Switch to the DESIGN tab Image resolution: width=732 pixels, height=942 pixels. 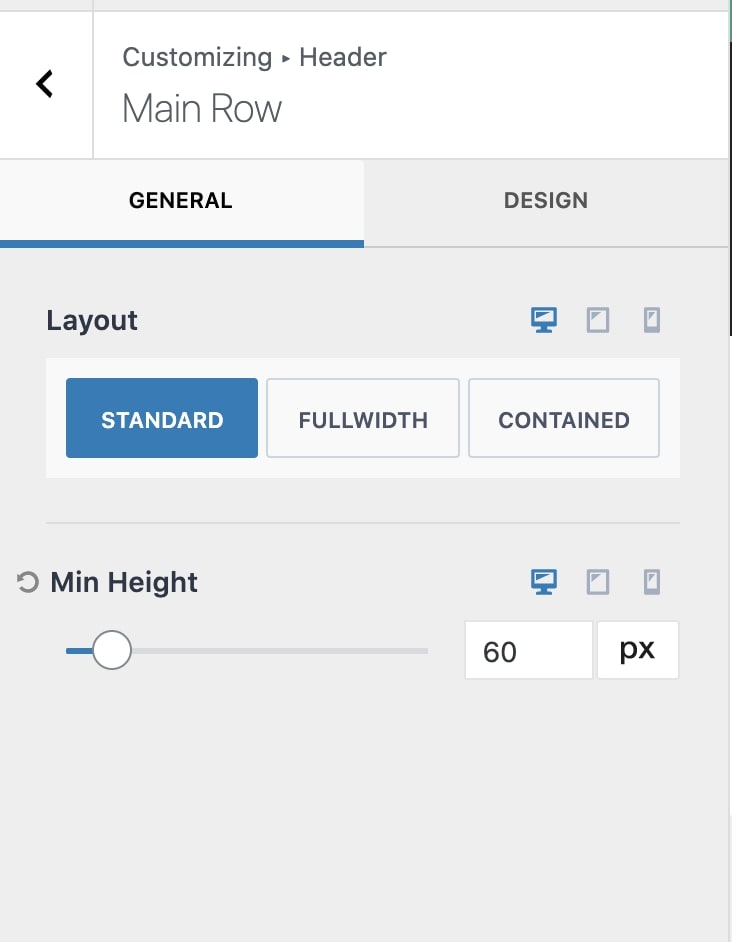[546, 202]
